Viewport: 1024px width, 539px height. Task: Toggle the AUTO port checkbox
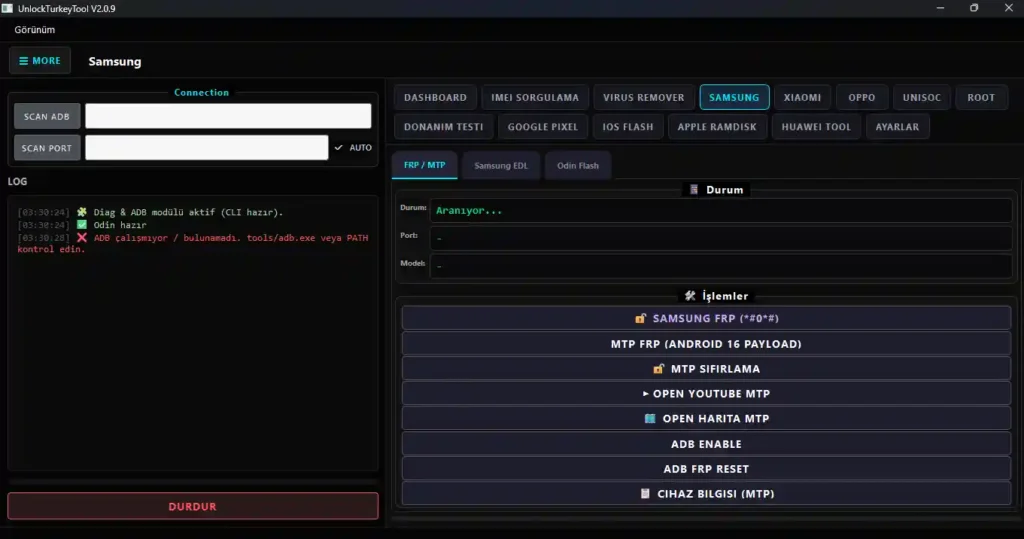(340, 148)
